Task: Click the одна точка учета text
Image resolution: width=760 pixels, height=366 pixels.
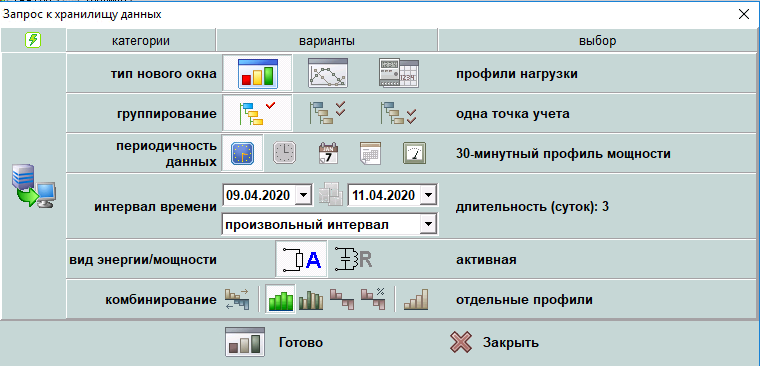Action: 512,114
